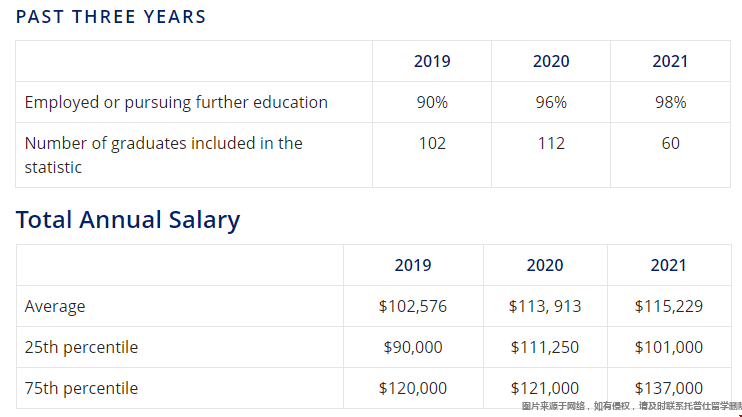Select the $137,000 salary cell
This screenshot has height=417, width=742.
tap(669, 389)
